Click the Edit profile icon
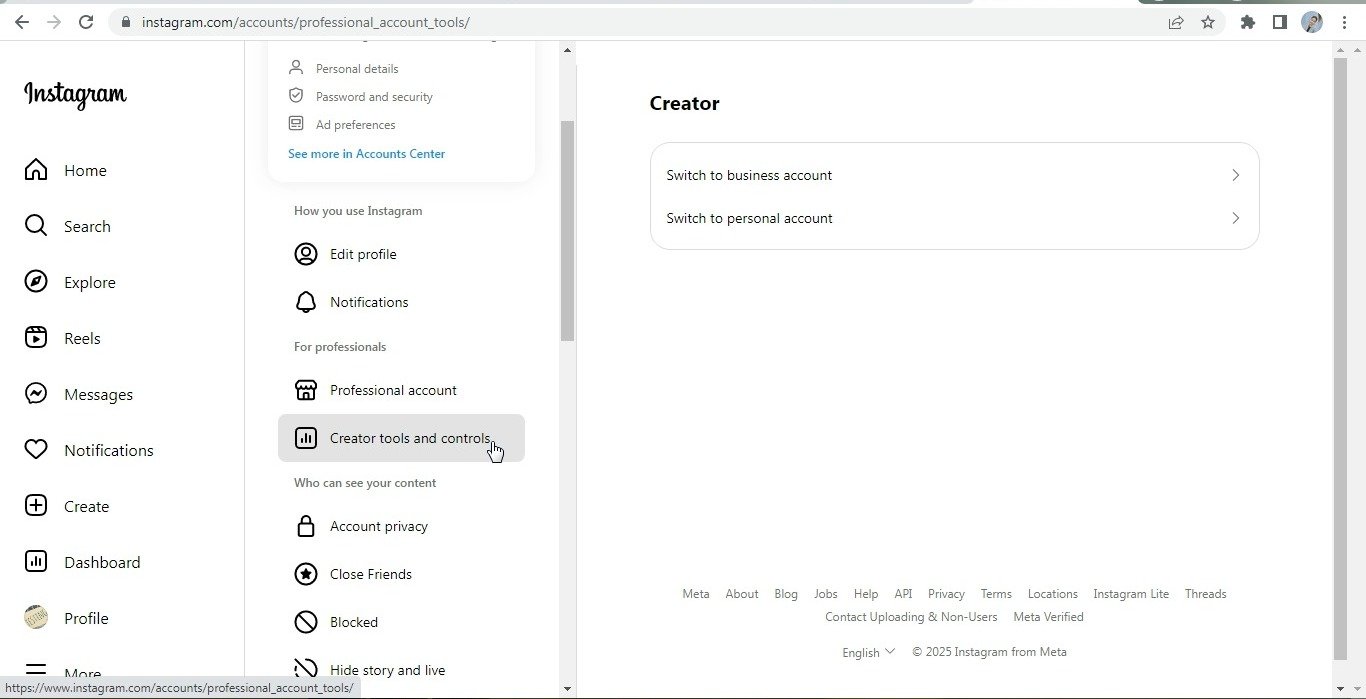 coord(306,254)
